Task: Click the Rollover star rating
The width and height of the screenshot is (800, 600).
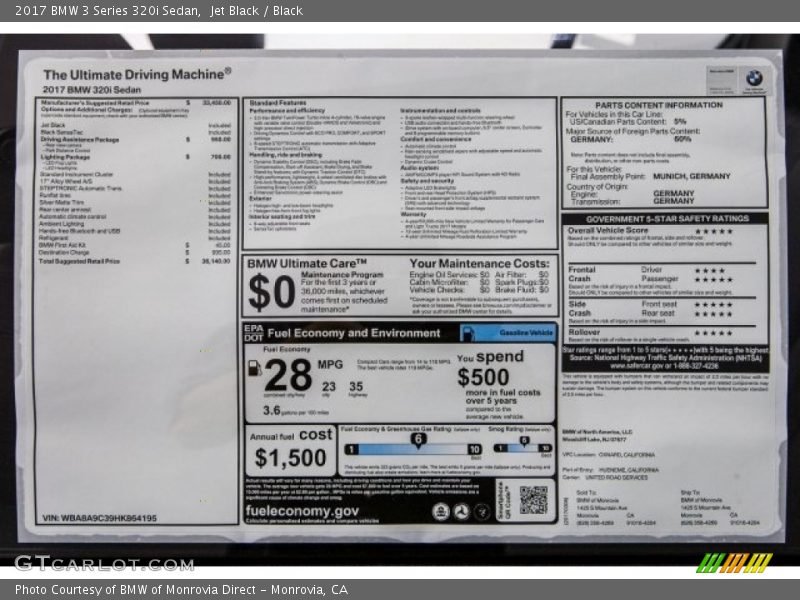Action: (x=714, y=333)
